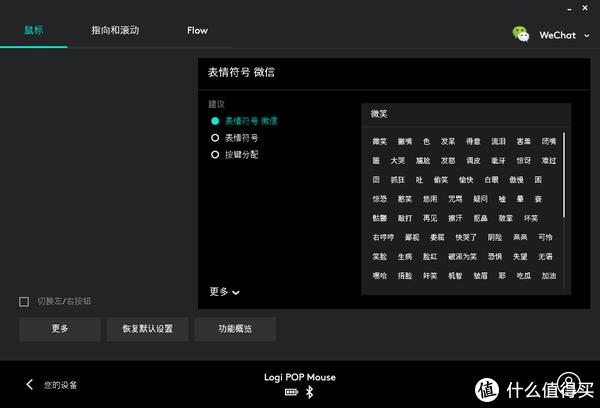Select the 表情符号 radio option
600x408 pixels.
click(215, 138)
